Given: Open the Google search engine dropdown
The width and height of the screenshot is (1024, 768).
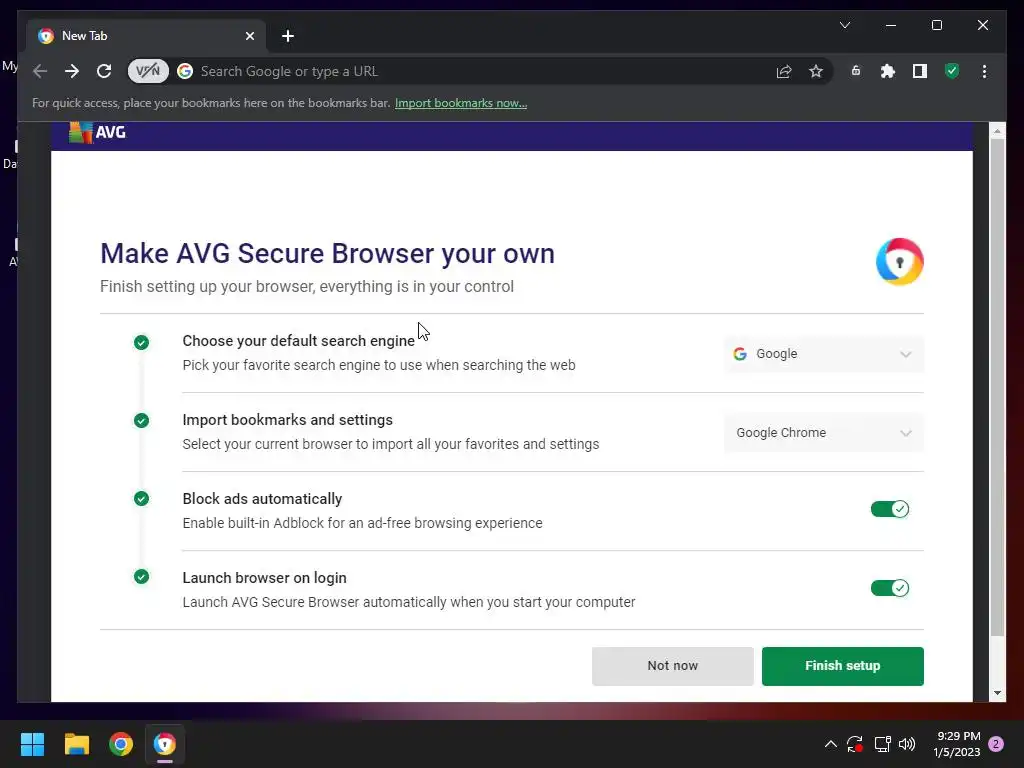Looking at the screenshot, I should tap(823, 354).
